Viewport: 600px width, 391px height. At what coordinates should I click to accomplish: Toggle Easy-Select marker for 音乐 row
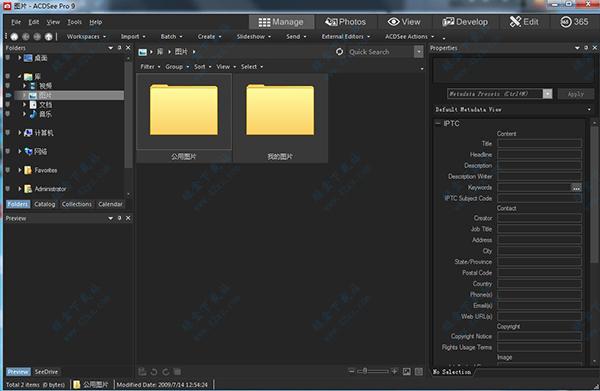(x=8, y=114)
